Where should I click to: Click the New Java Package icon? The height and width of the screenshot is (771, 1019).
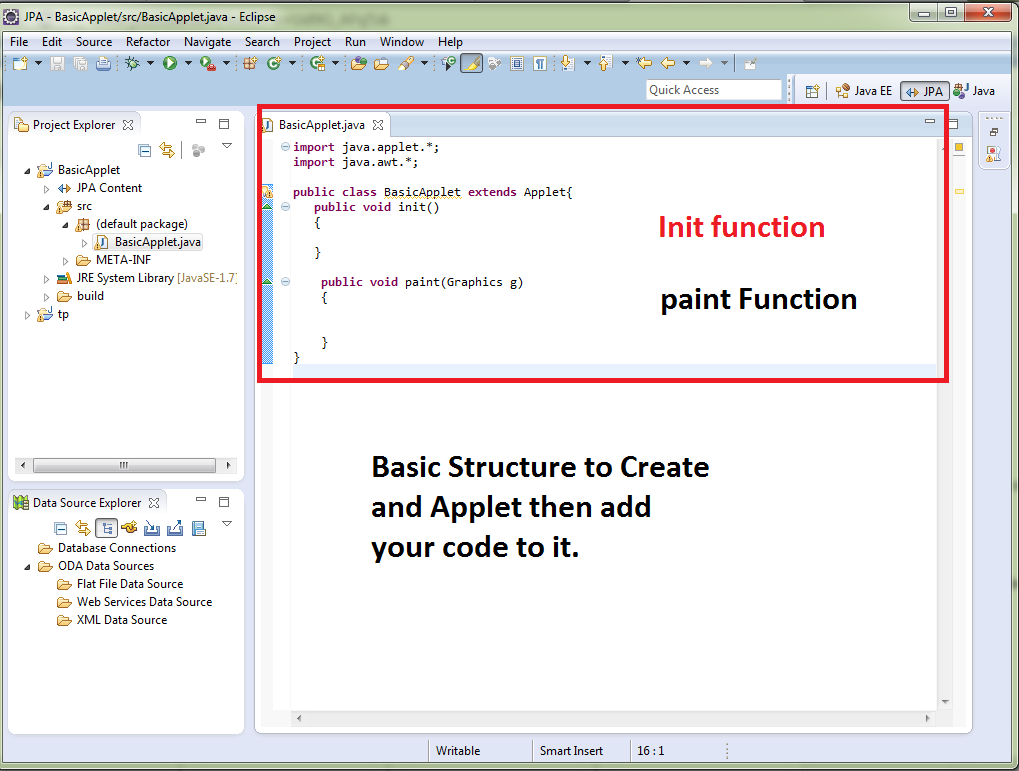pyautogui.click(x=250, y=63)
